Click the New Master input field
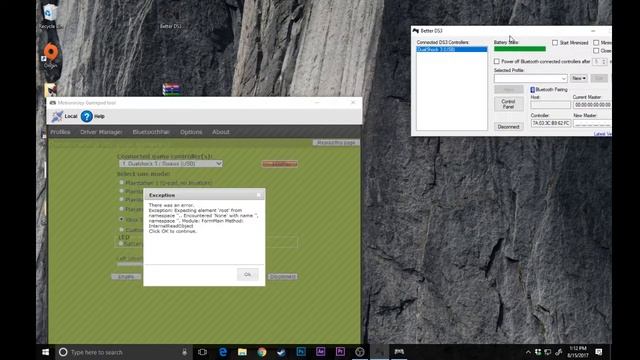 coord(592,123)
